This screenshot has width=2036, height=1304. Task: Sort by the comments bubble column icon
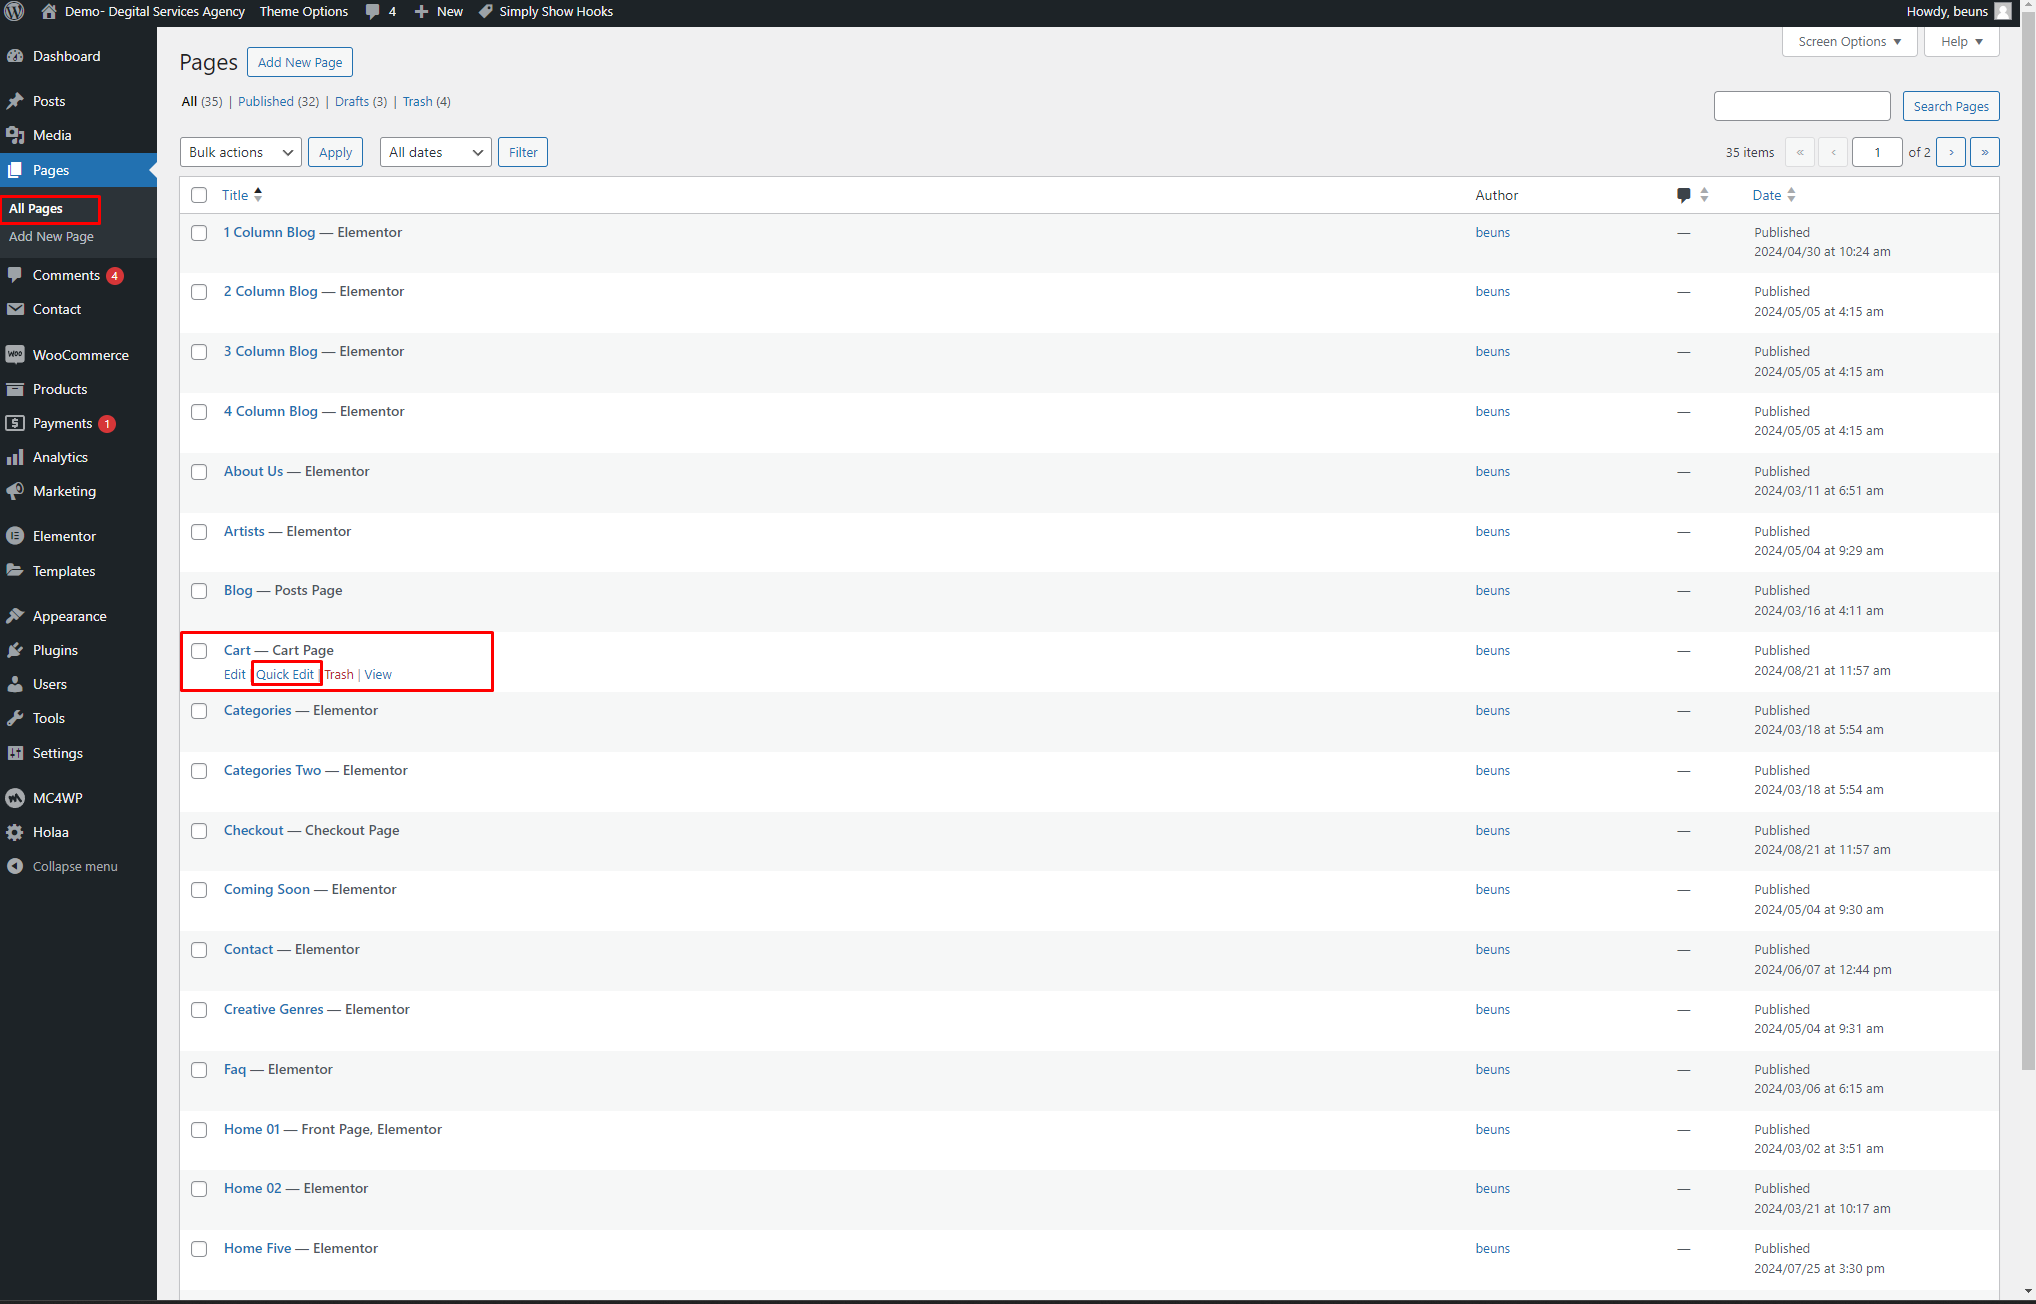(x=1684, y=195)
